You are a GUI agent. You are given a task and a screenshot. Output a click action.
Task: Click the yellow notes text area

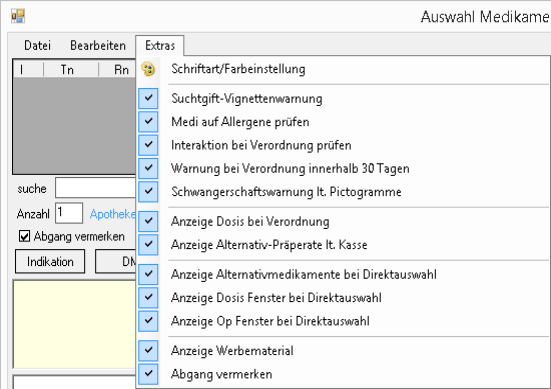click(74, 324)
